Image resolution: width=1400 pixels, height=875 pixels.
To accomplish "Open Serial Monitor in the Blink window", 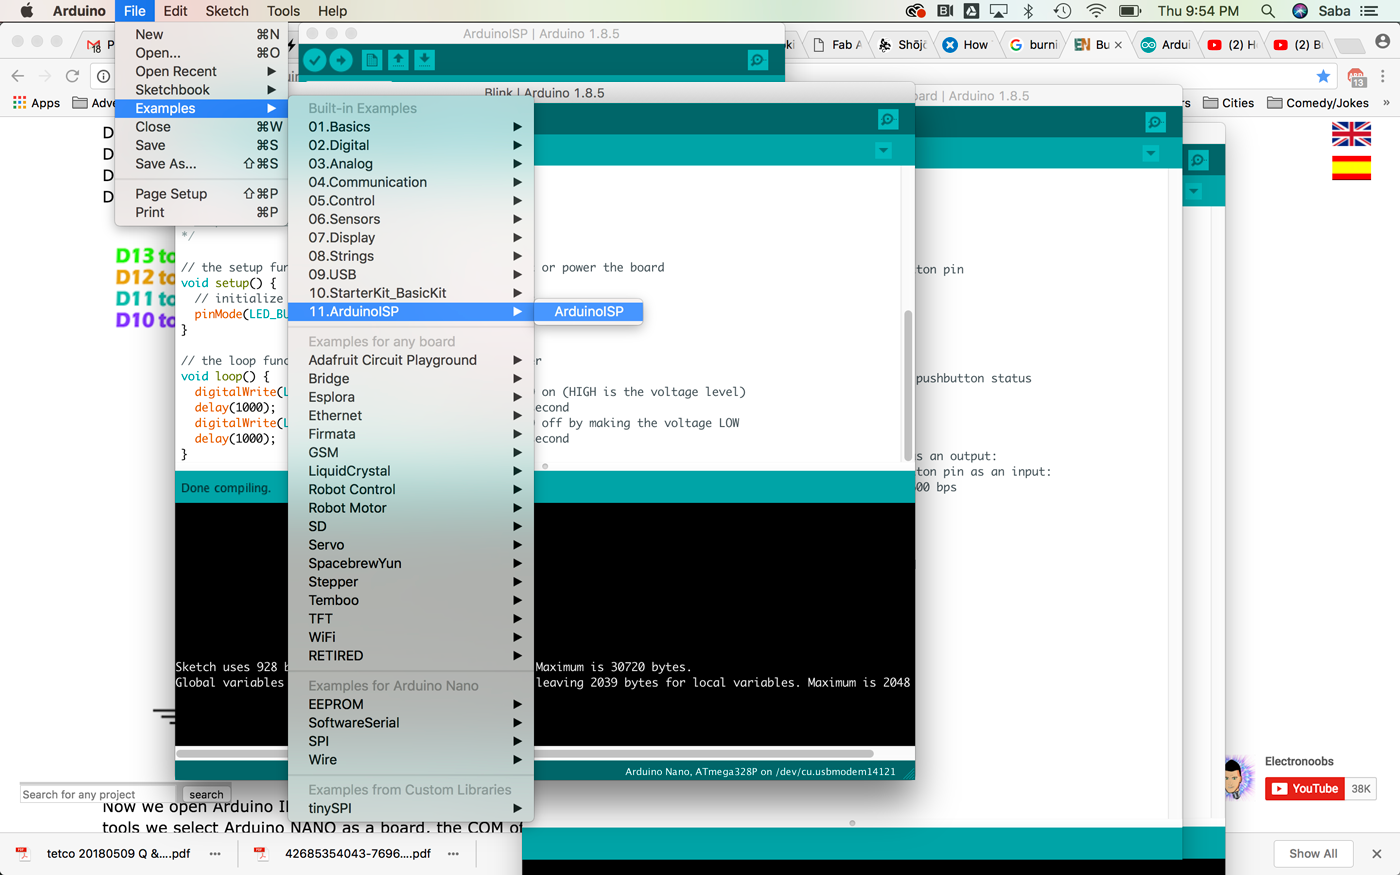I will click(888, 120).
